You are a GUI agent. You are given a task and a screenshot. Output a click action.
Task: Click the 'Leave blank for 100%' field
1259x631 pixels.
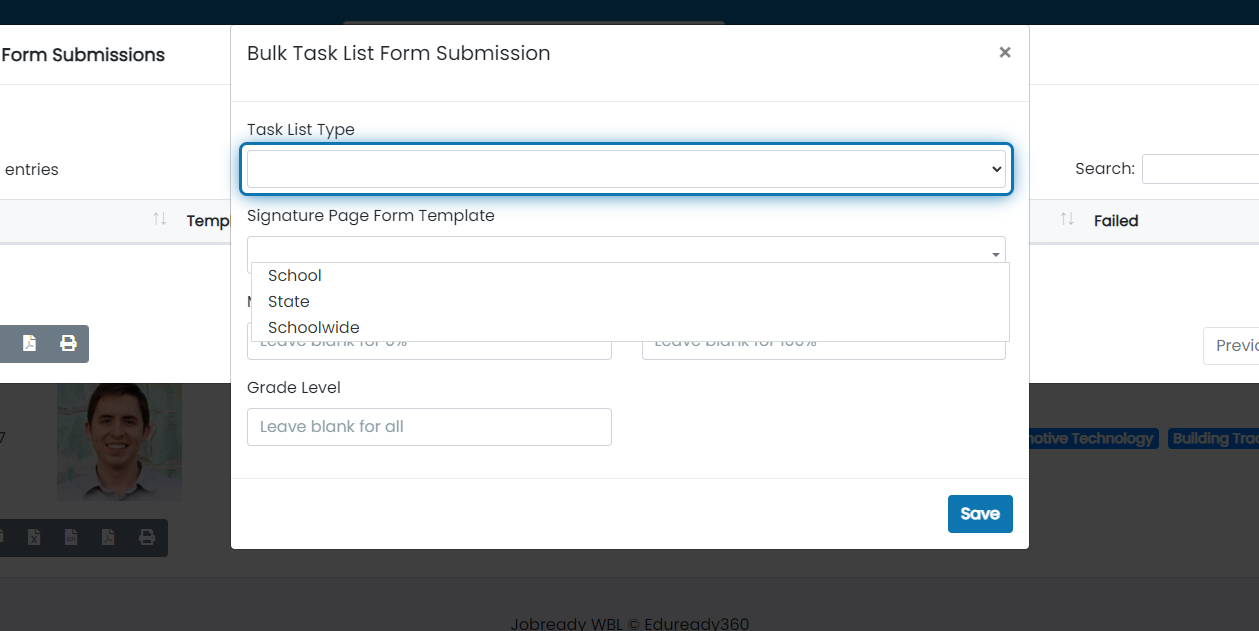(824, 342)
